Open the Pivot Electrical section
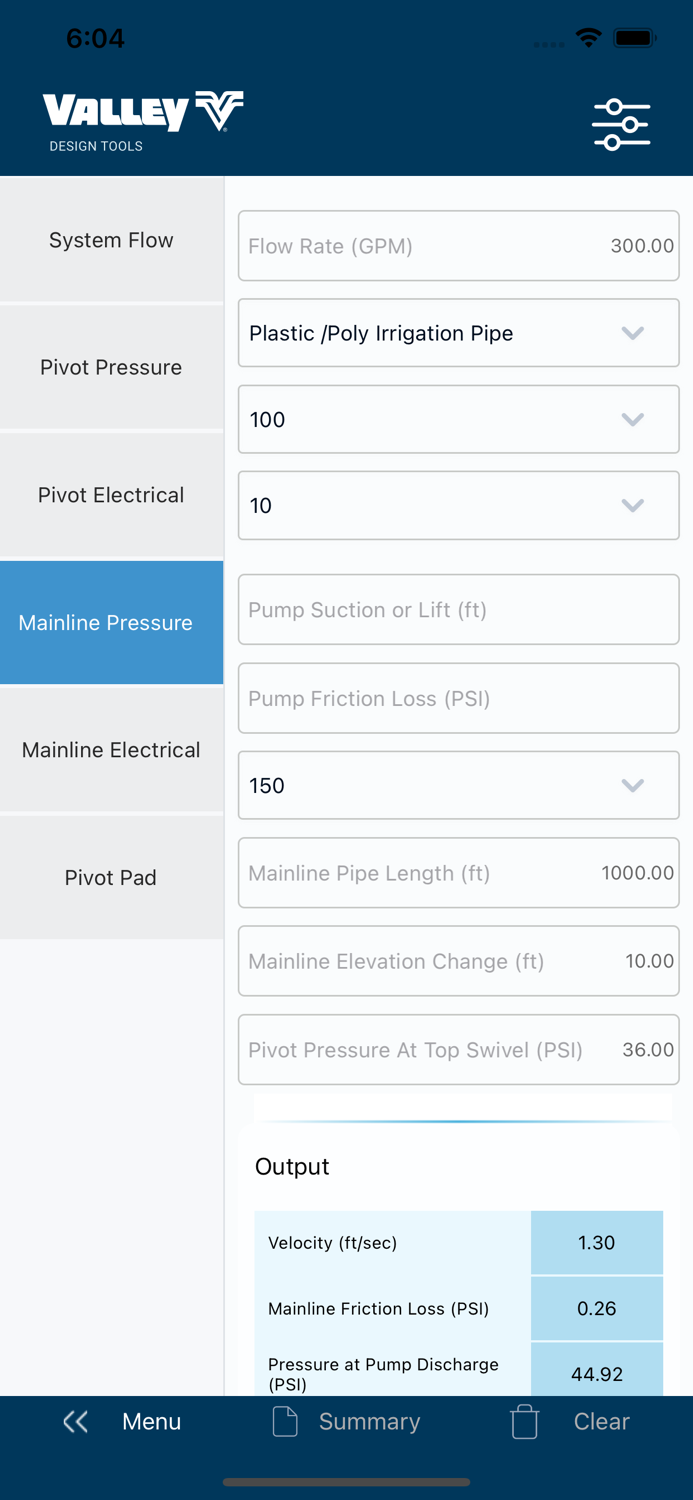Image resolution: width=693 pixels, height=1500 pixels. coord(111,495)
